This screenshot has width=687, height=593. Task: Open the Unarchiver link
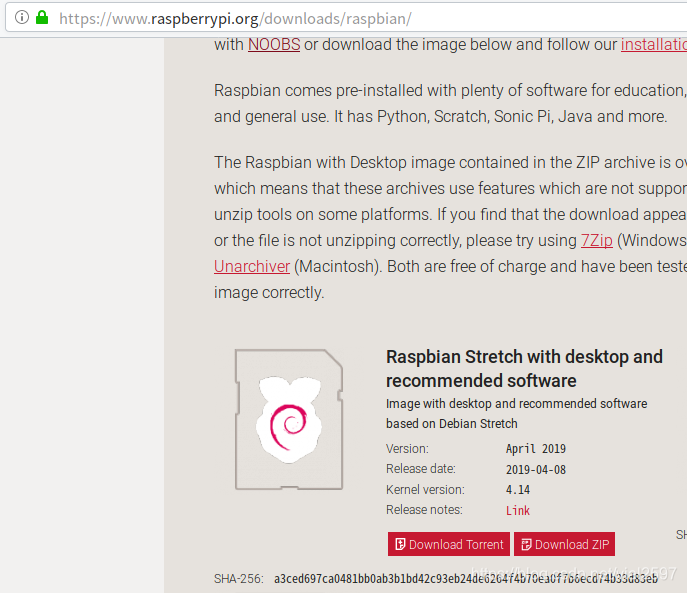coord(252,266)
